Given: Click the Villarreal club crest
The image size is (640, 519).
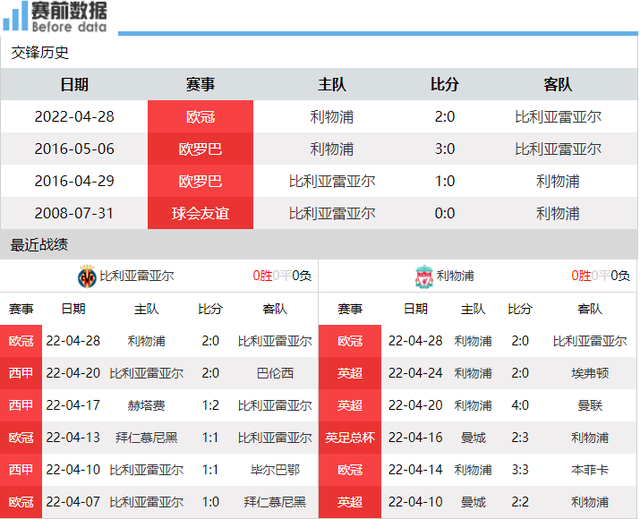Looking at the screenshot, I should (x=87, y=277).
